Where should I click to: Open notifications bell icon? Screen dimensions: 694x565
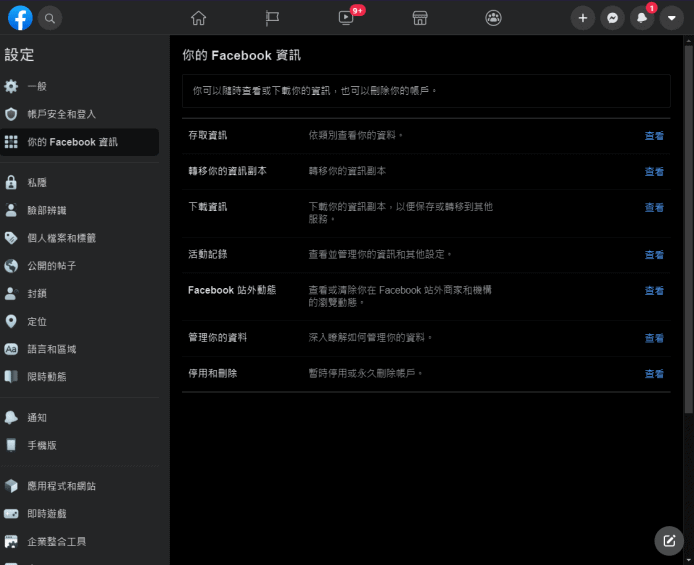pyautogui.click(x=642, y=18)
